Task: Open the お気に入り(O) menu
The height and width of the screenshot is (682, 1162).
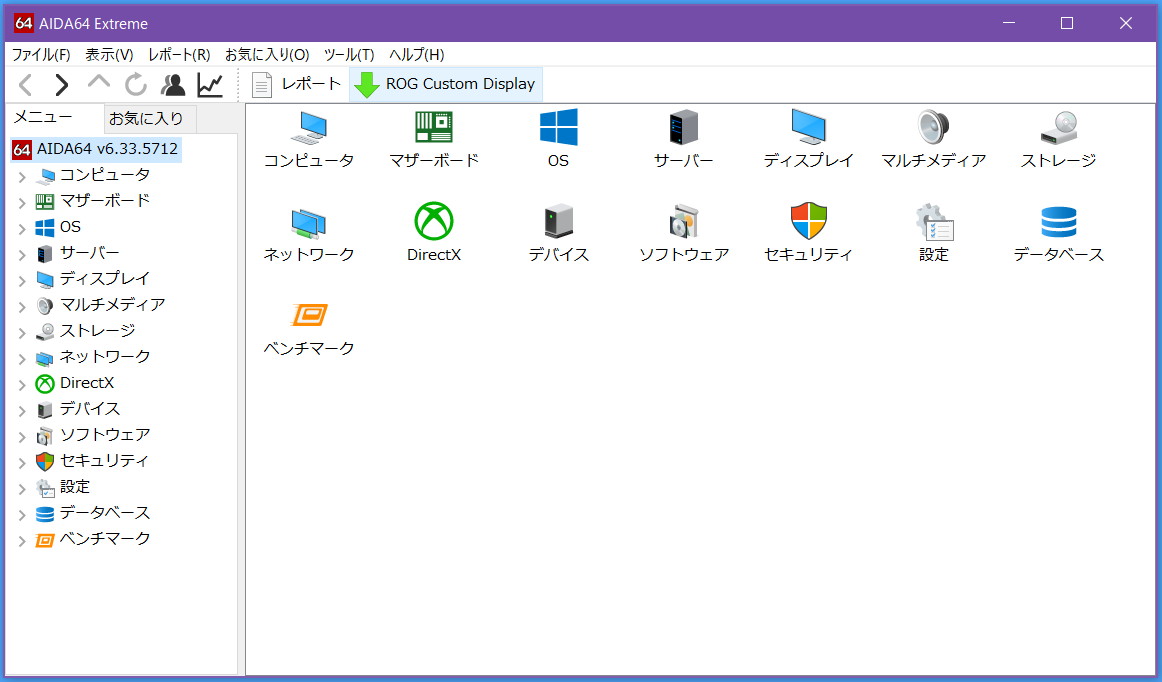Action: tap(267, 54)
